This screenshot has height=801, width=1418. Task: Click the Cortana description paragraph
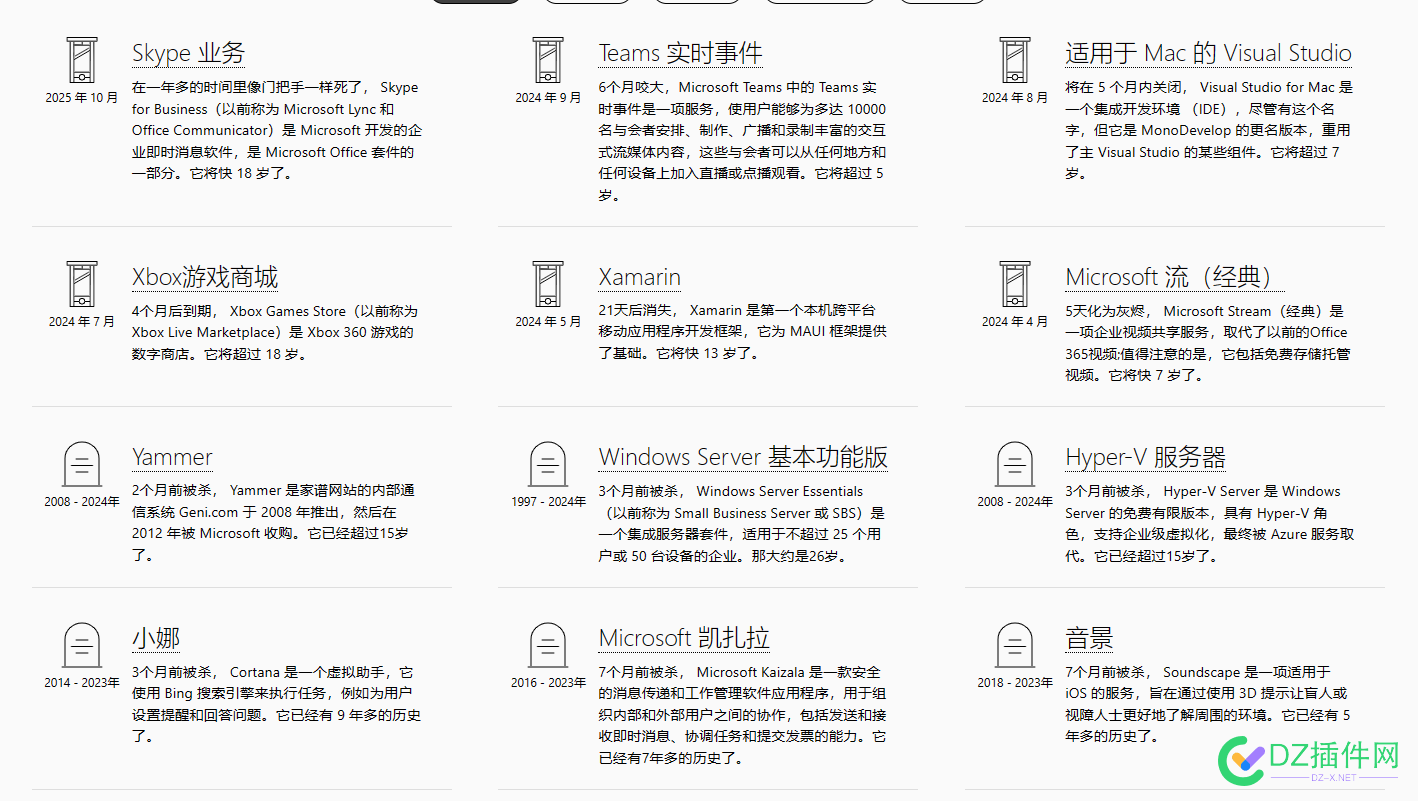(x=277, y=704)
